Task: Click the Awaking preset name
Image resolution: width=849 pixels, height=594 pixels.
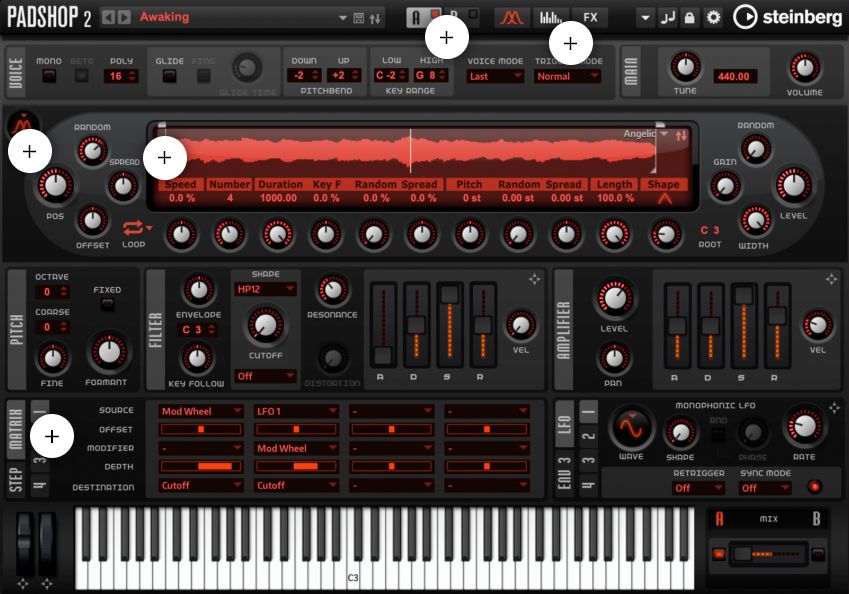Action: (163, 16)
